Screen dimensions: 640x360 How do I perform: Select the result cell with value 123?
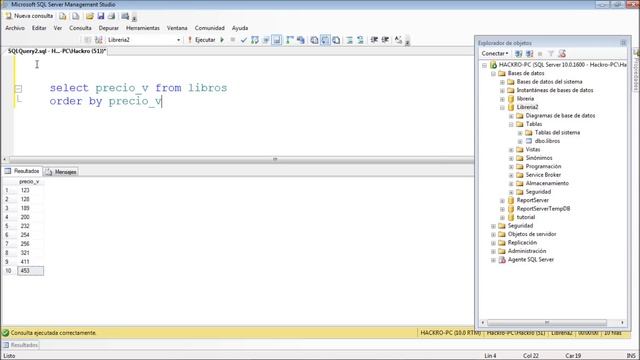(x=30, y=190)
